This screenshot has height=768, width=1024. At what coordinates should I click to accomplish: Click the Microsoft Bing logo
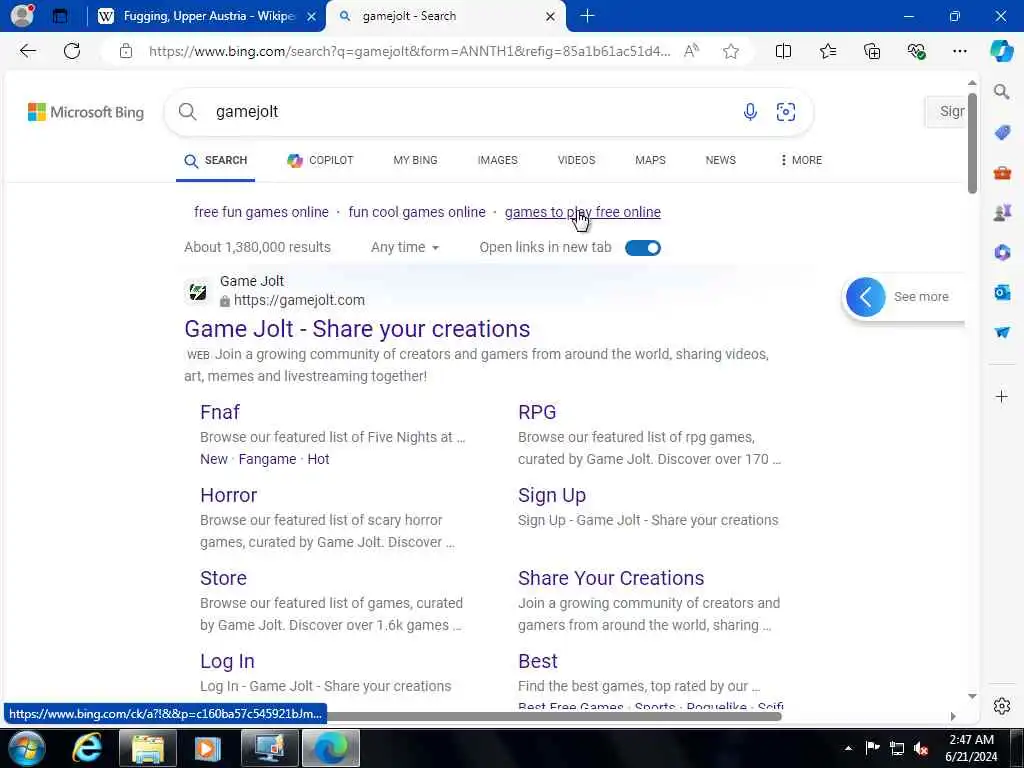tap(86, 112)
